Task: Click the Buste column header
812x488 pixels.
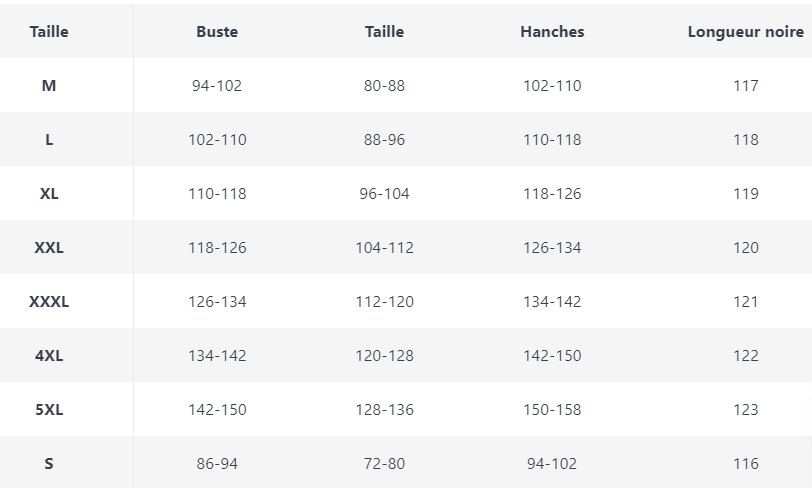Action: (217, 31)
